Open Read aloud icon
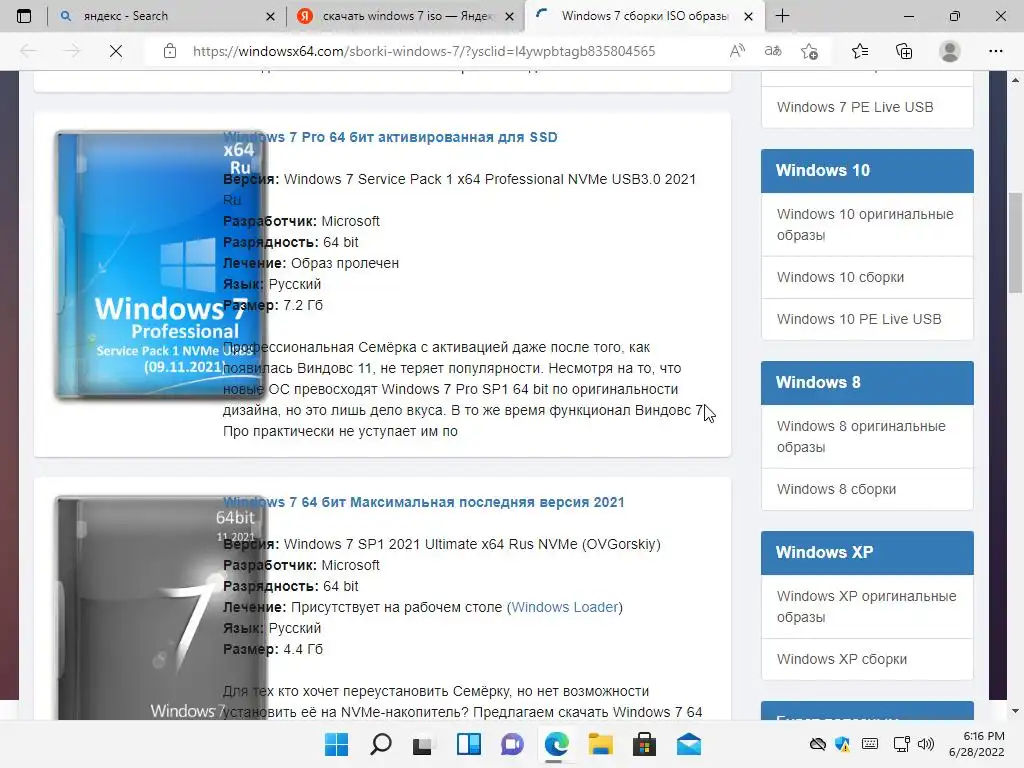This screenshot has height=768, width=1024. [x=737, y=51]
